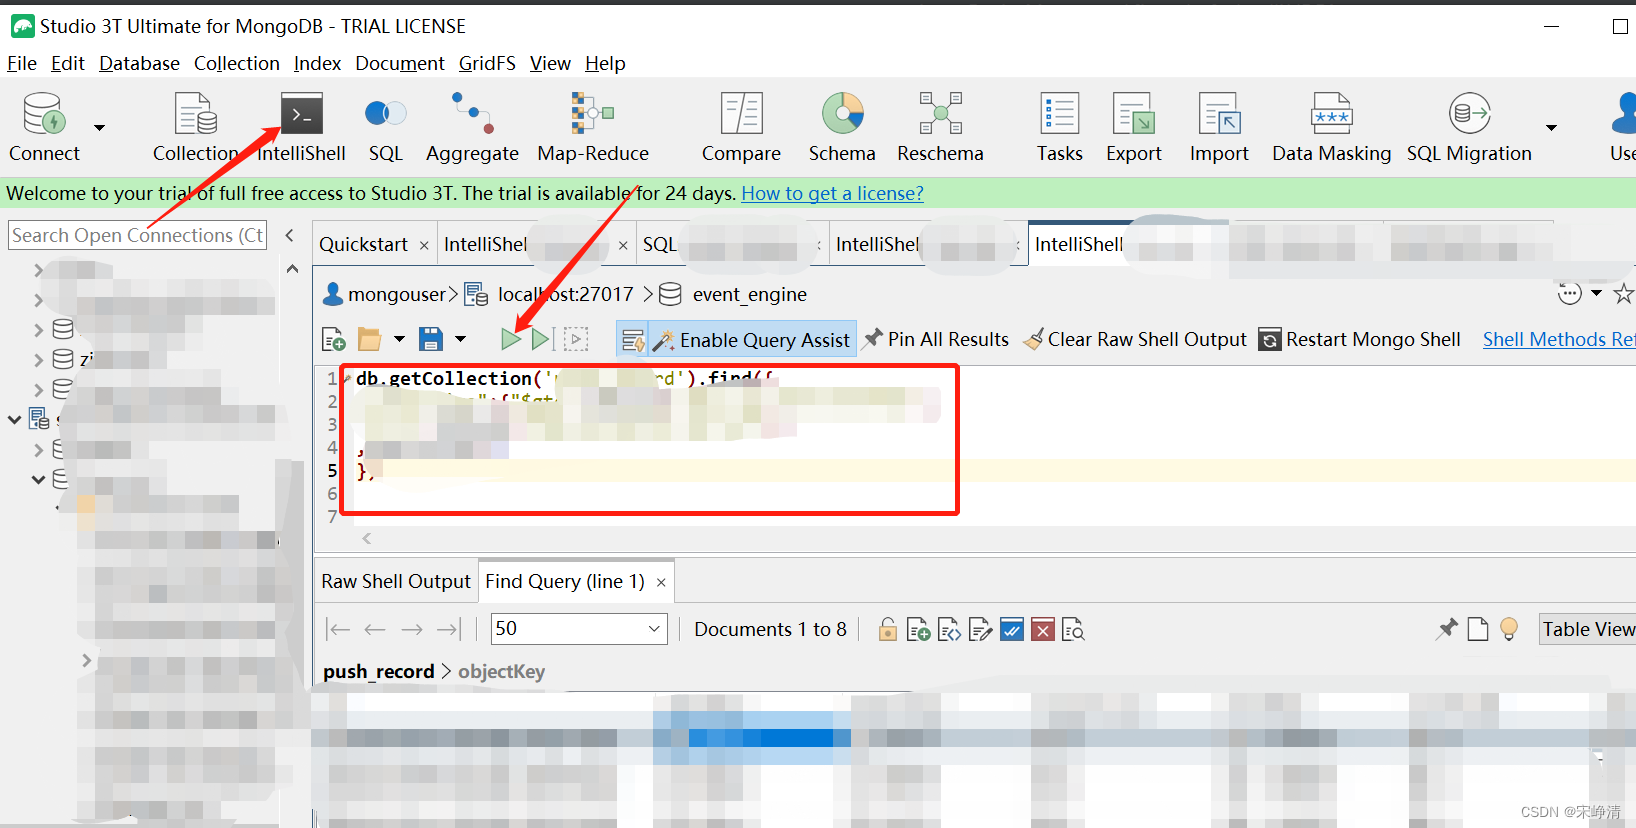Open the Tasks manager

(1059, 127)
